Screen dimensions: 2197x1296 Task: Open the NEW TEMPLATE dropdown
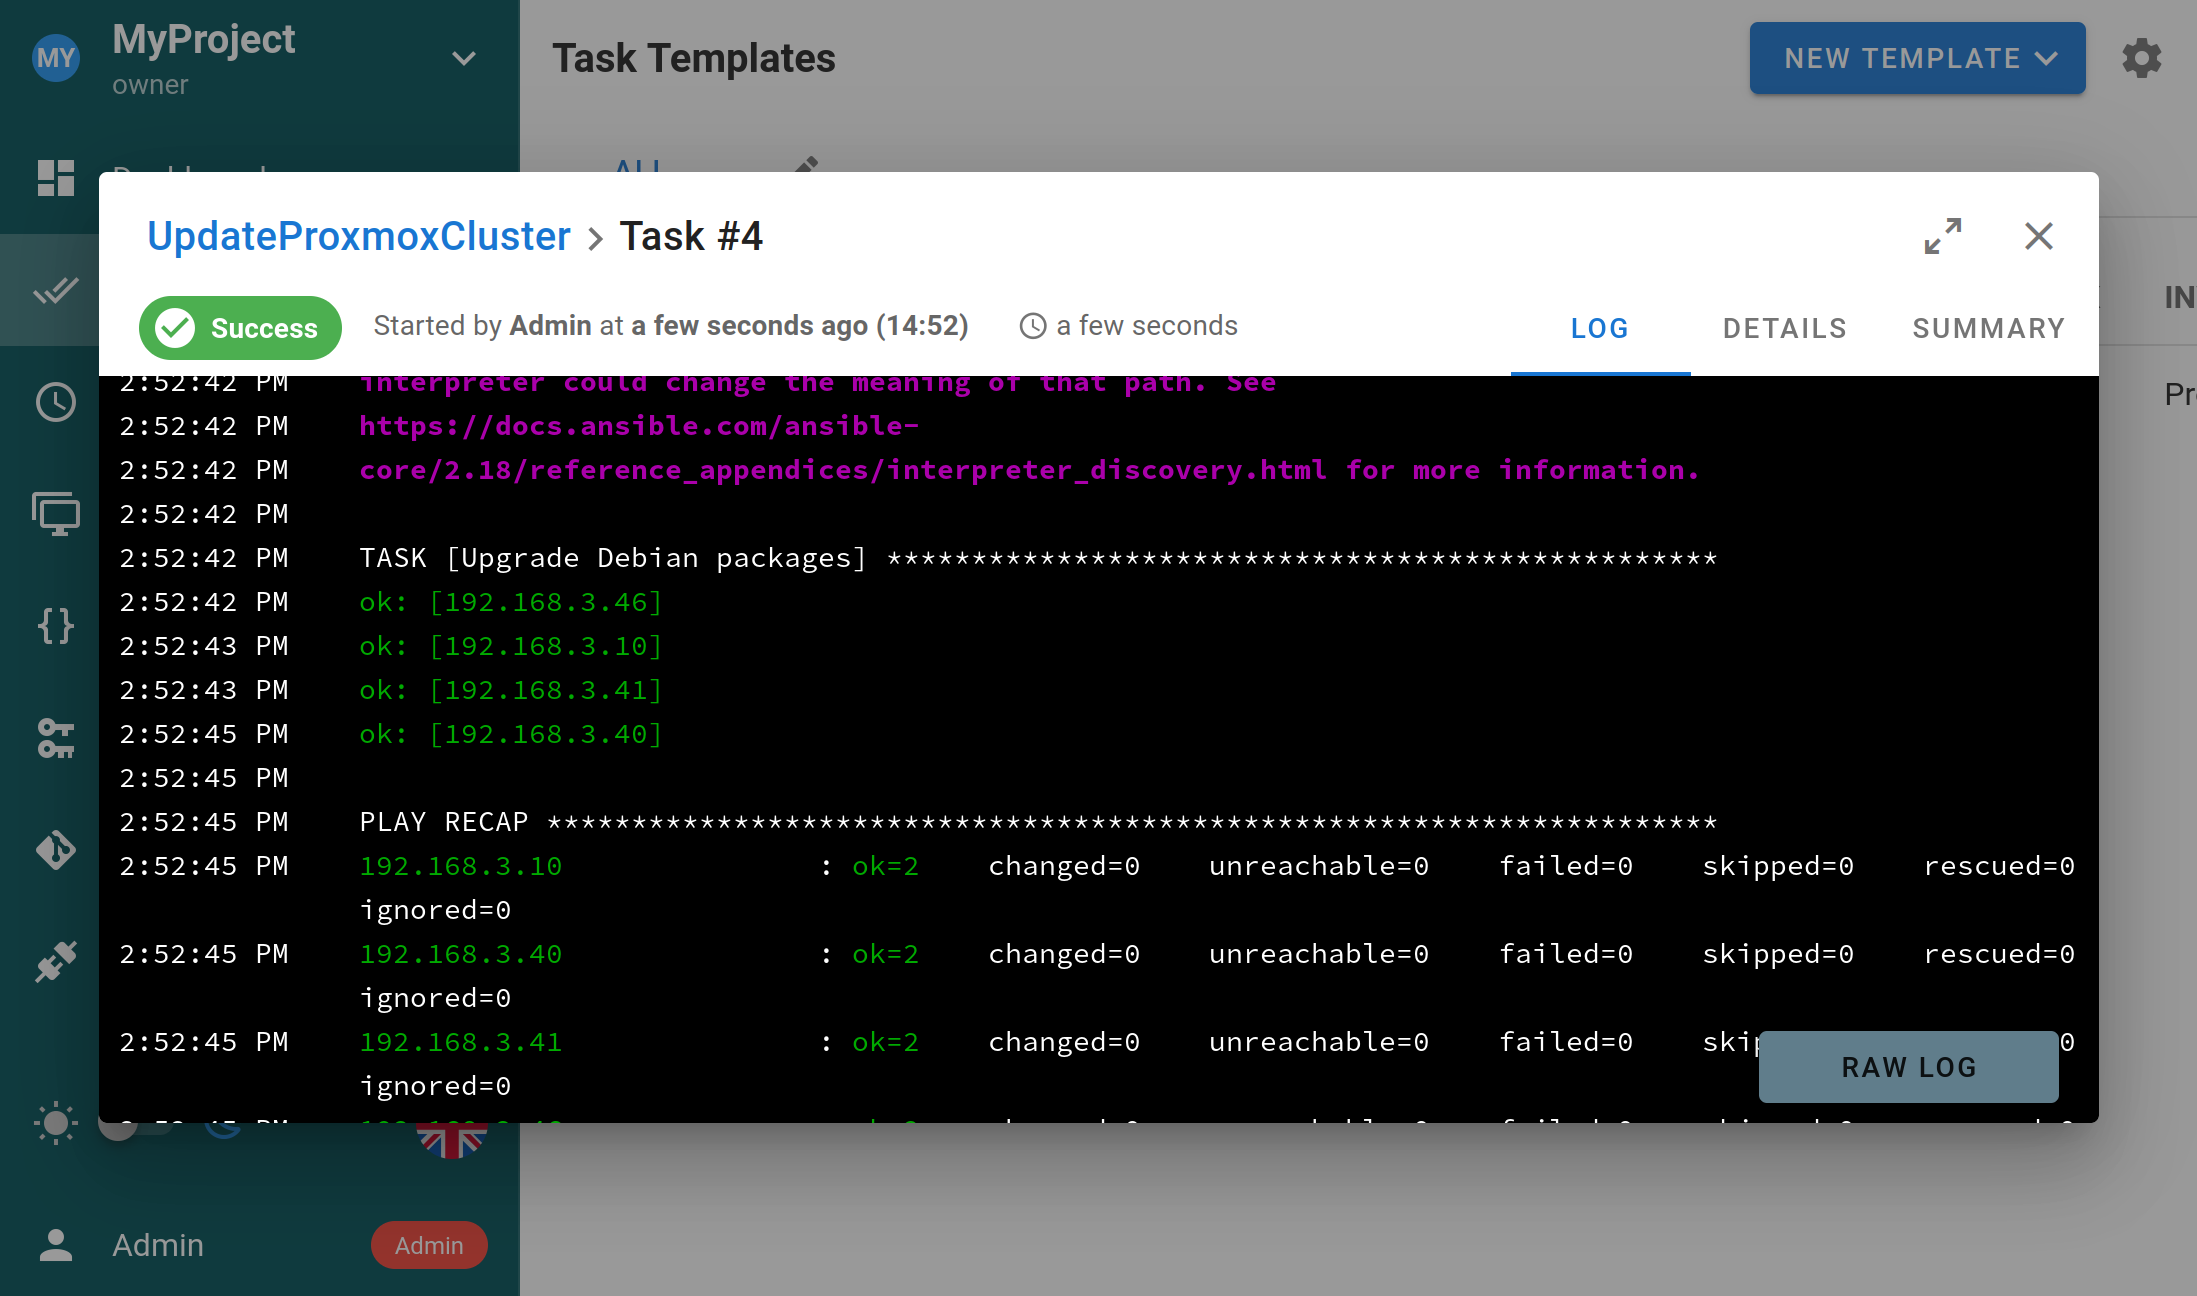pos(1917,58)
